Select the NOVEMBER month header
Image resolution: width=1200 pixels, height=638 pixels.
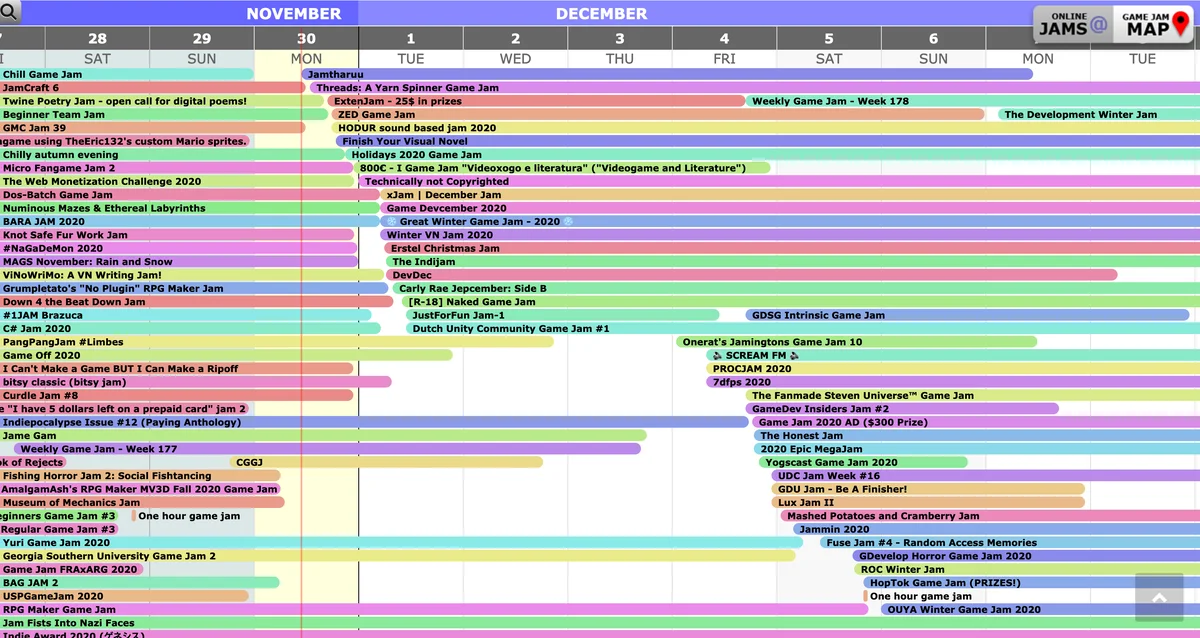click(296, 13)
